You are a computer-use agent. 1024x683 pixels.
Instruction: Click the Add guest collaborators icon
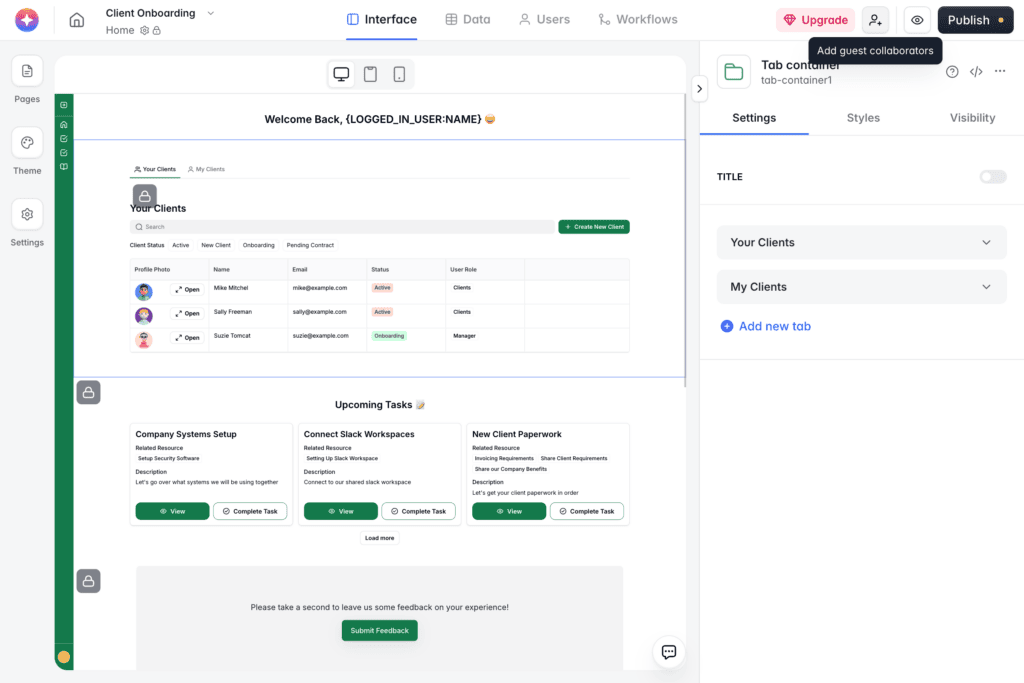875,20
